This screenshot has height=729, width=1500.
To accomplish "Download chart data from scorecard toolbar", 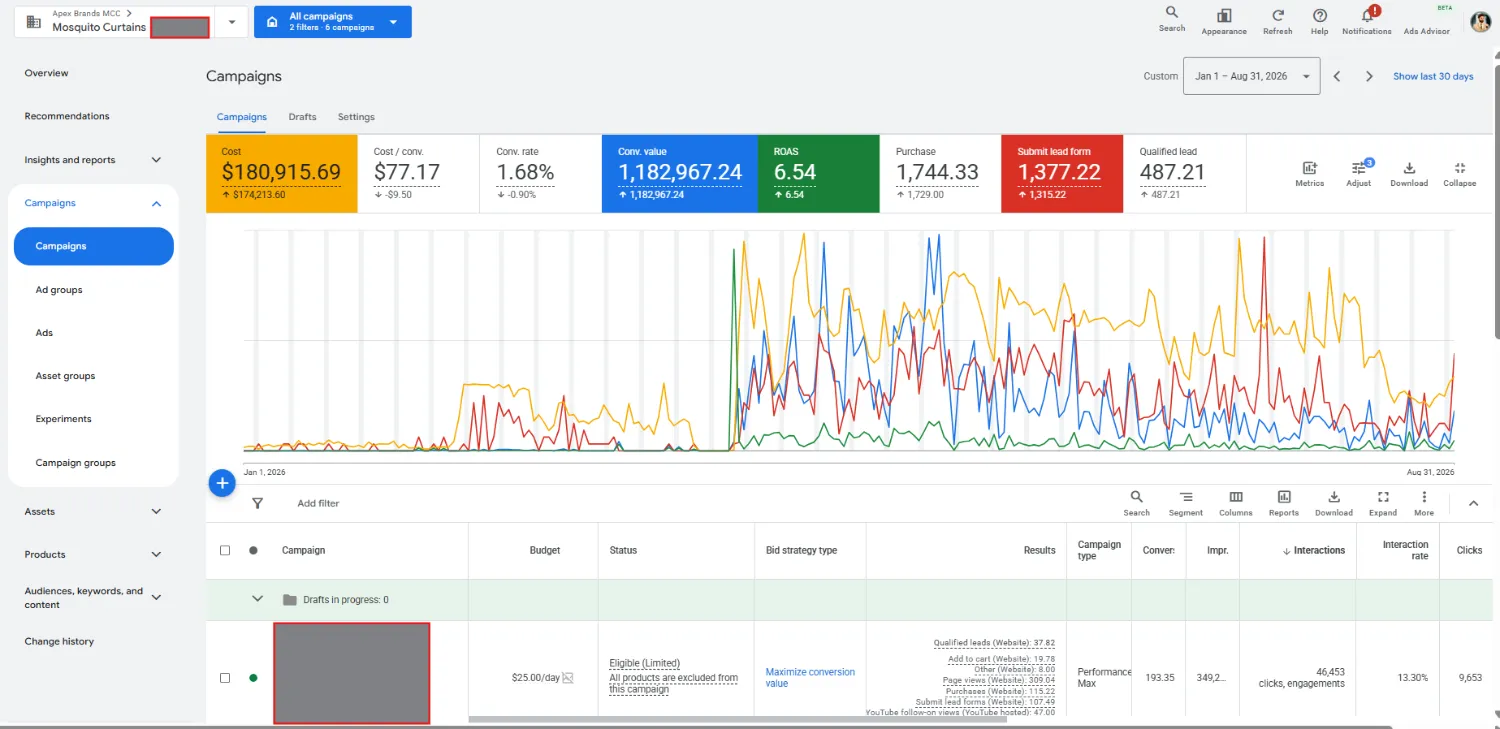I will pos(1408,174).
